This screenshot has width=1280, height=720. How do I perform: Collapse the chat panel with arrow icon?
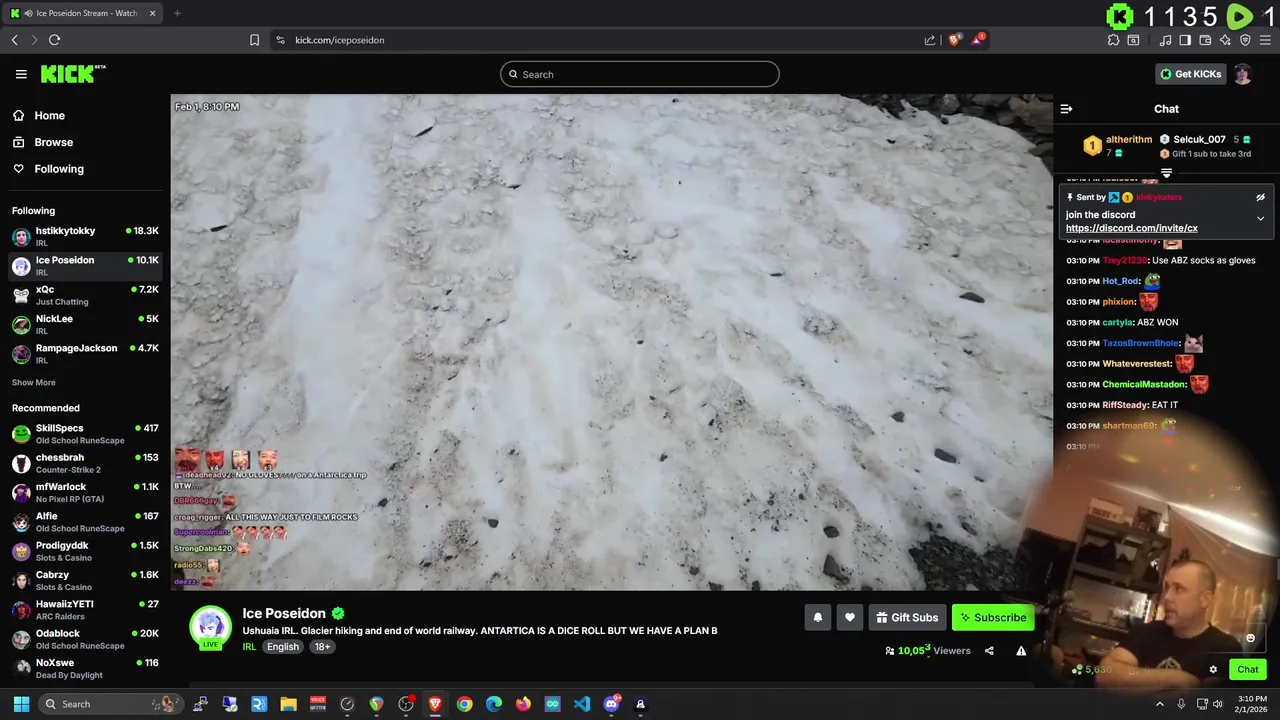(x=1066, y=109)
